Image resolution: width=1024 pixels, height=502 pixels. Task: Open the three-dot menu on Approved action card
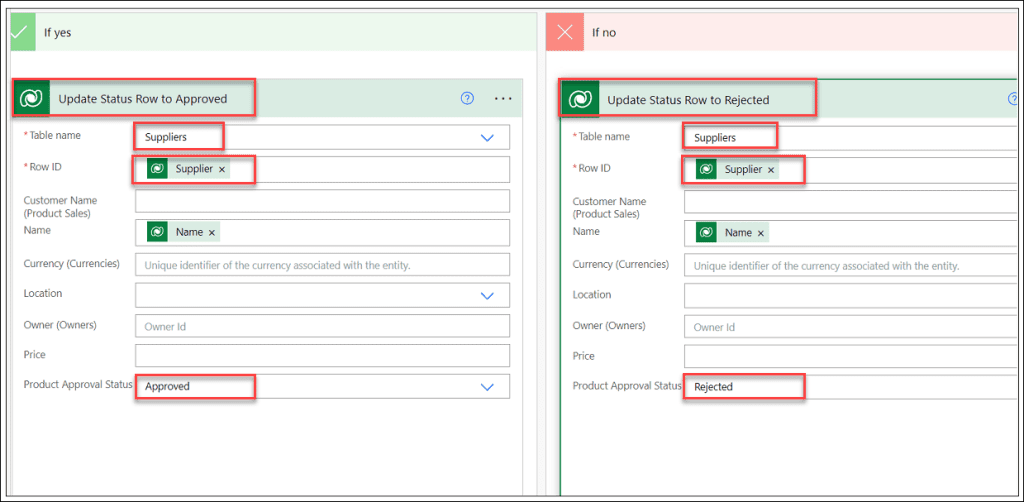point(504,99)
